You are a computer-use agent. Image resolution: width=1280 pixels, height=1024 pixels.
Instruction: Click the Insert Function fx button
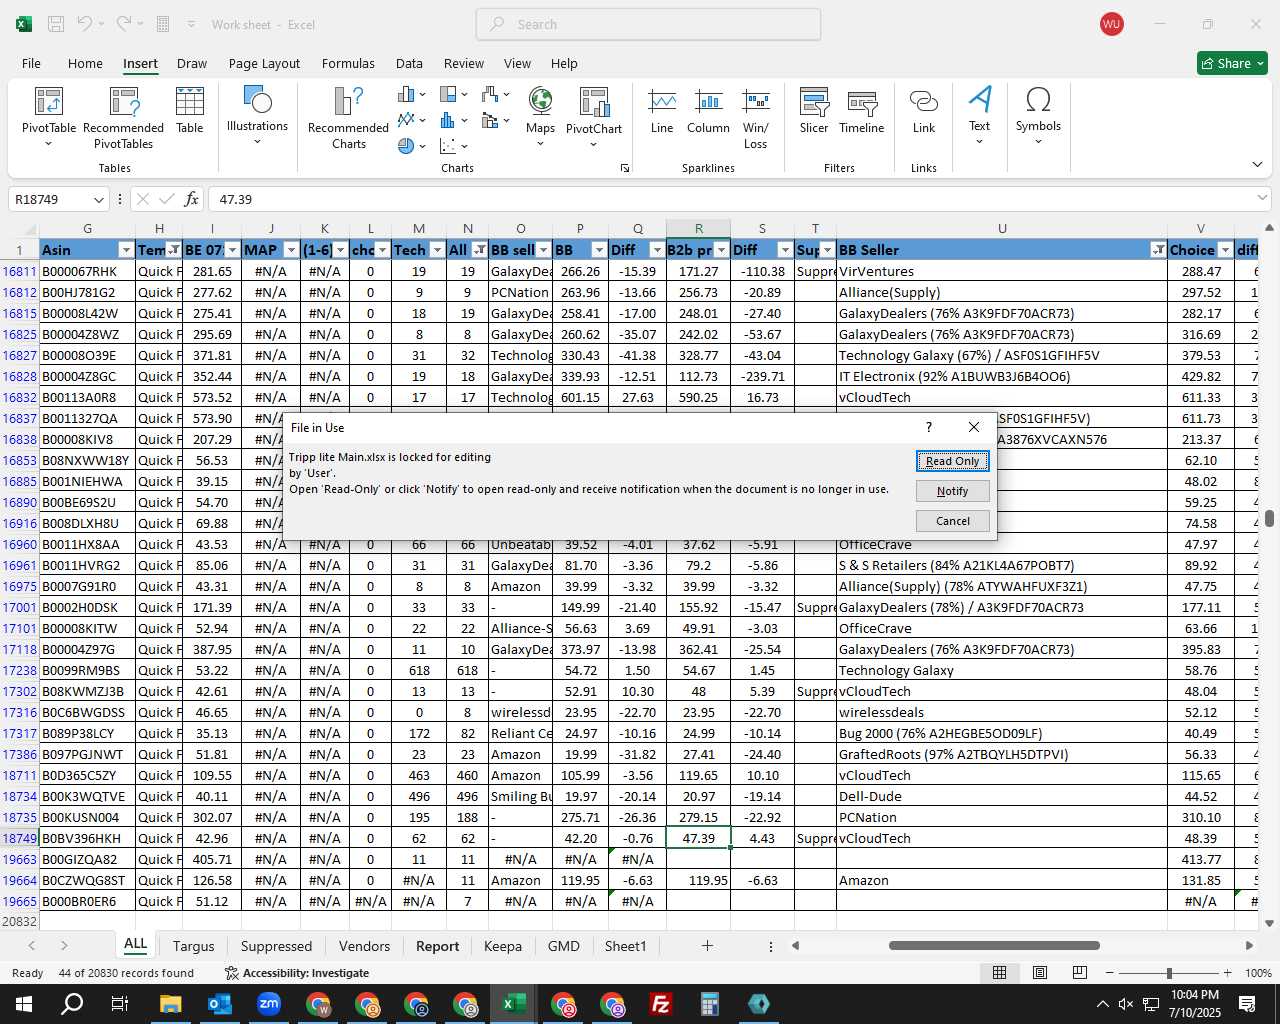[192, 199]
